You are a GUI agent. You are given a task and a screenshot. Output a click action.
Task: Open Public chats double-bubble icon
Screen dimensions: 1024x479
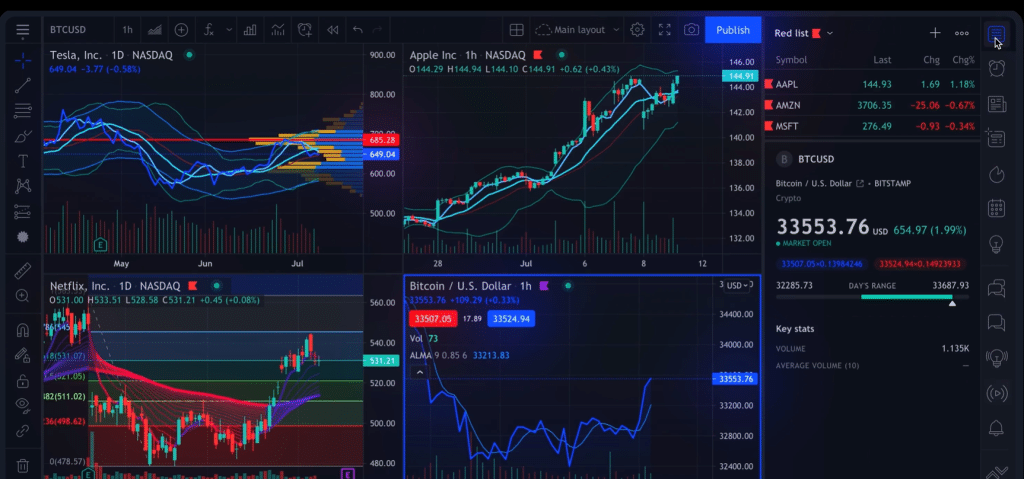click(996, 288)
